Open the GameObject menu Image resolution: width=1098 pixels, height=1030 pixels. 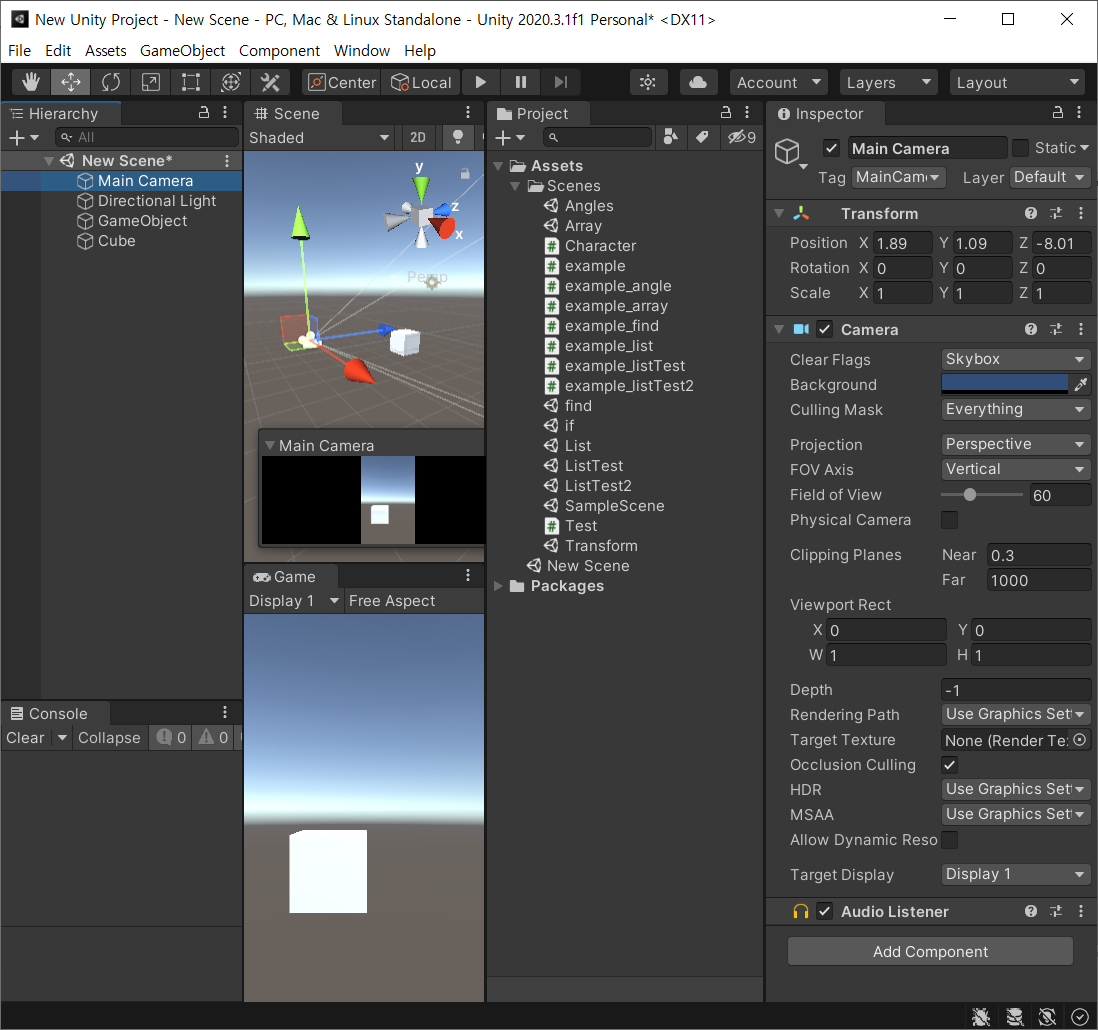click(x=182, y=50)
